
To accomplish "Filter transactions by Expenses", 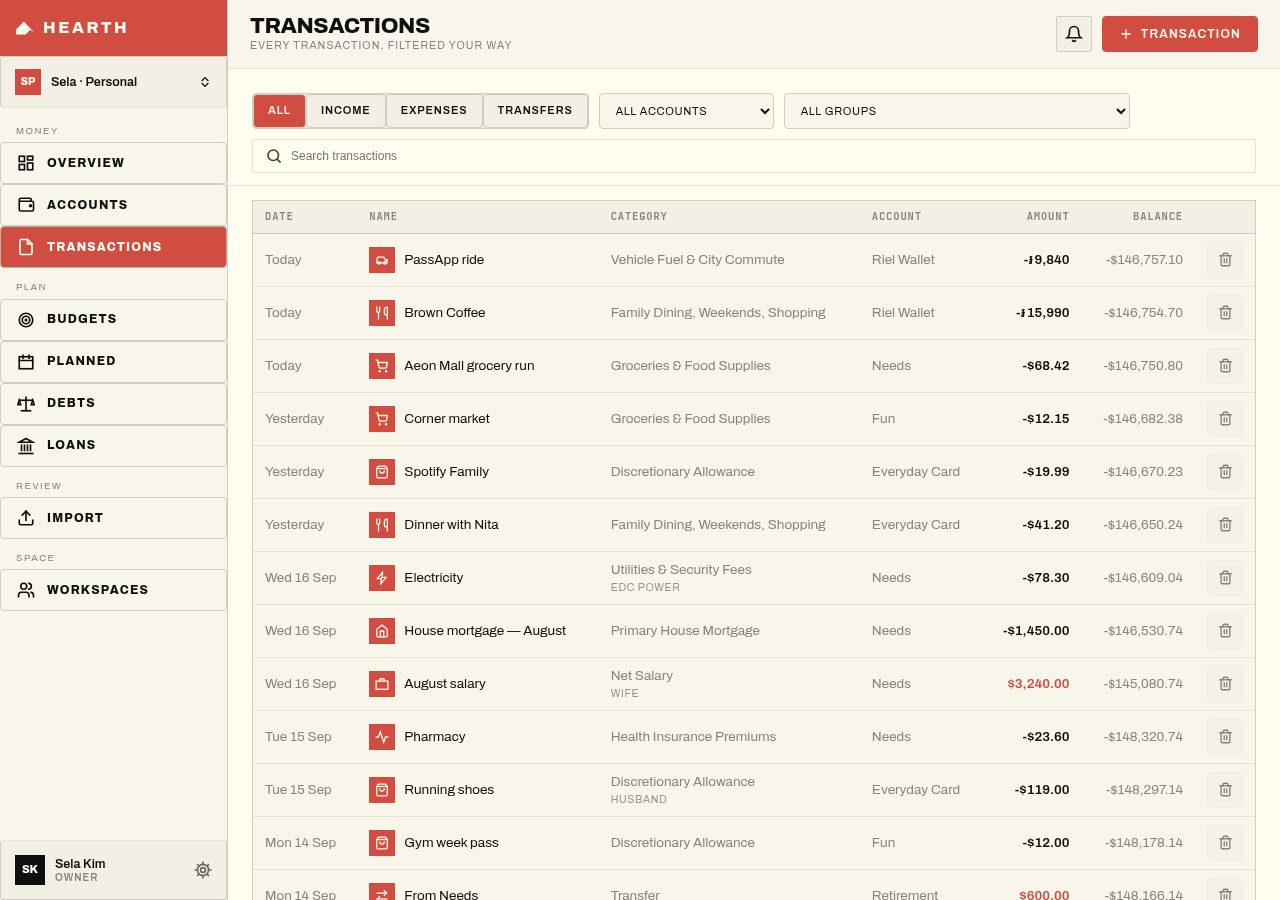I will click(434, 111).
